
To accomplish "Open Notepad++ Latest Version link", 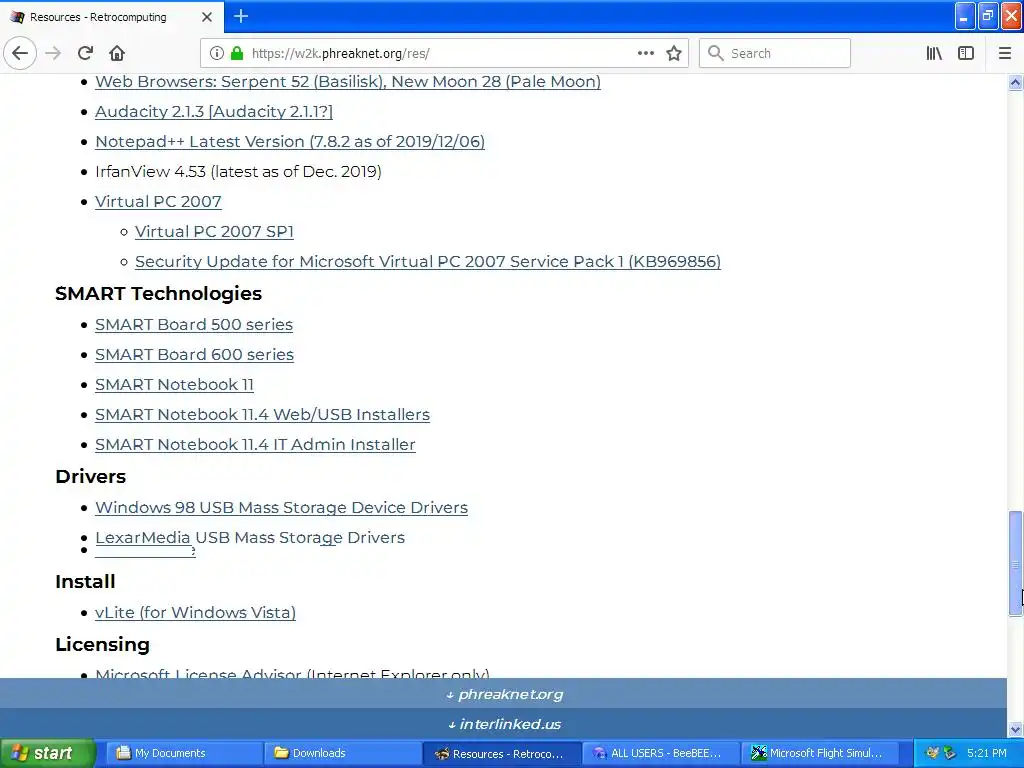I will [x=290, y=142].
